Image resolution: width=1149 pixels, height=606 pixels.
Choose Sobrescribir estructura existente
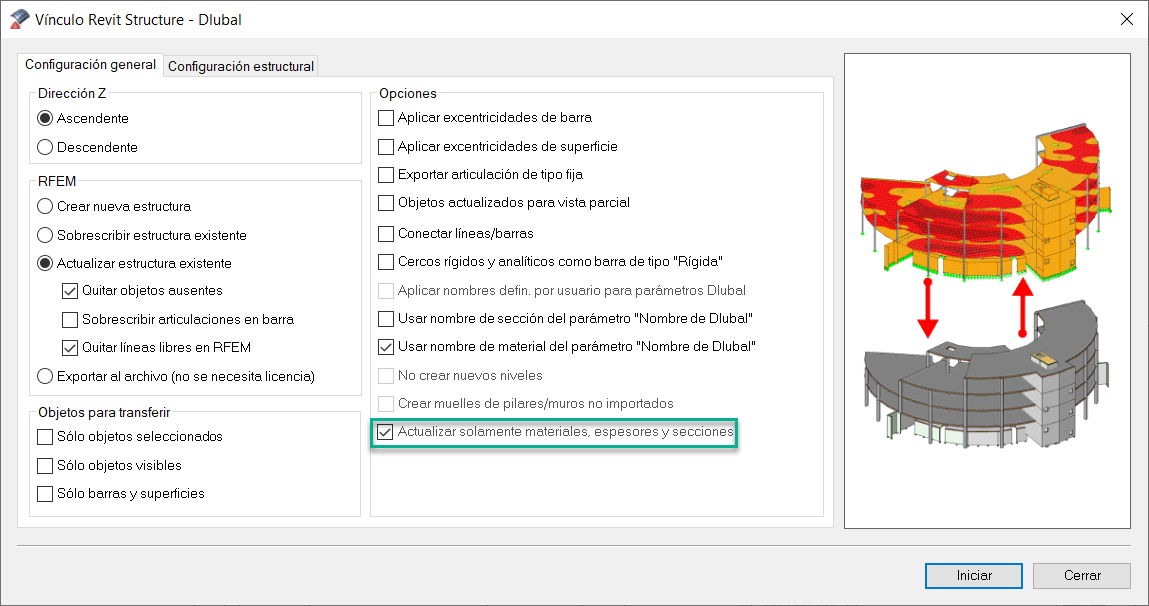[x=45, y=235]
